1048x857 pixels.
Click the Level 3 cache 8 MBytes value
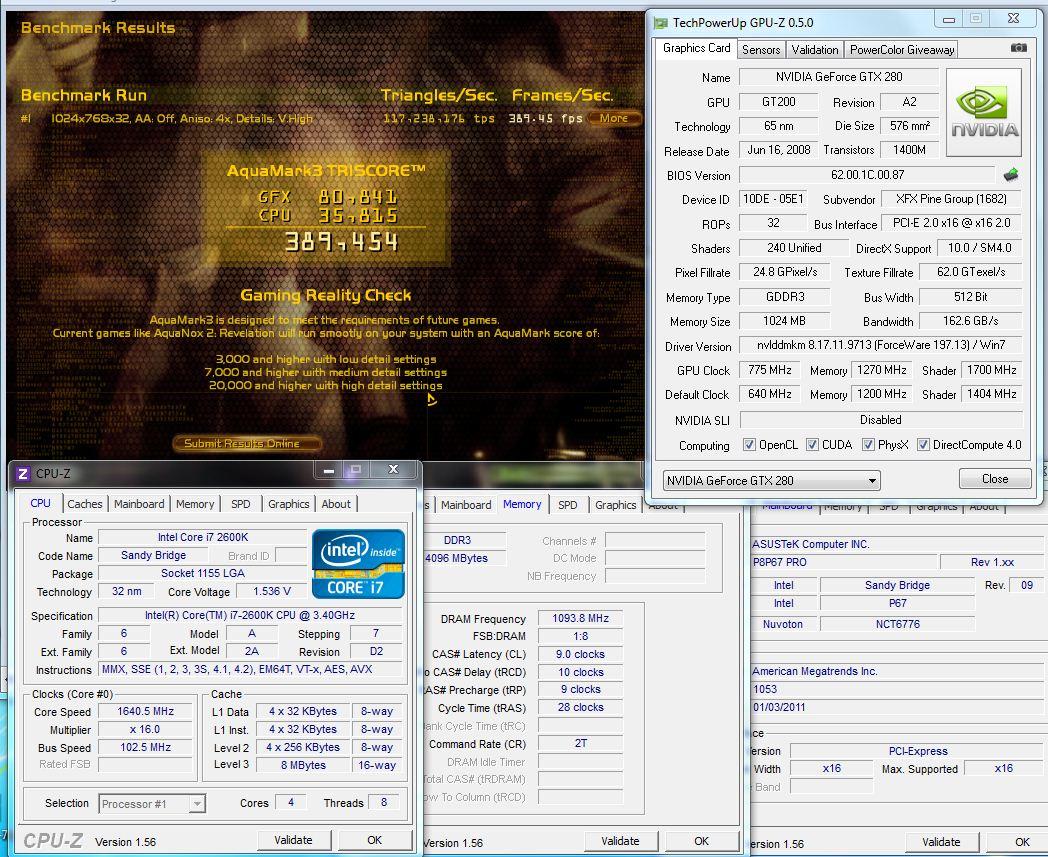click(303, 765)
